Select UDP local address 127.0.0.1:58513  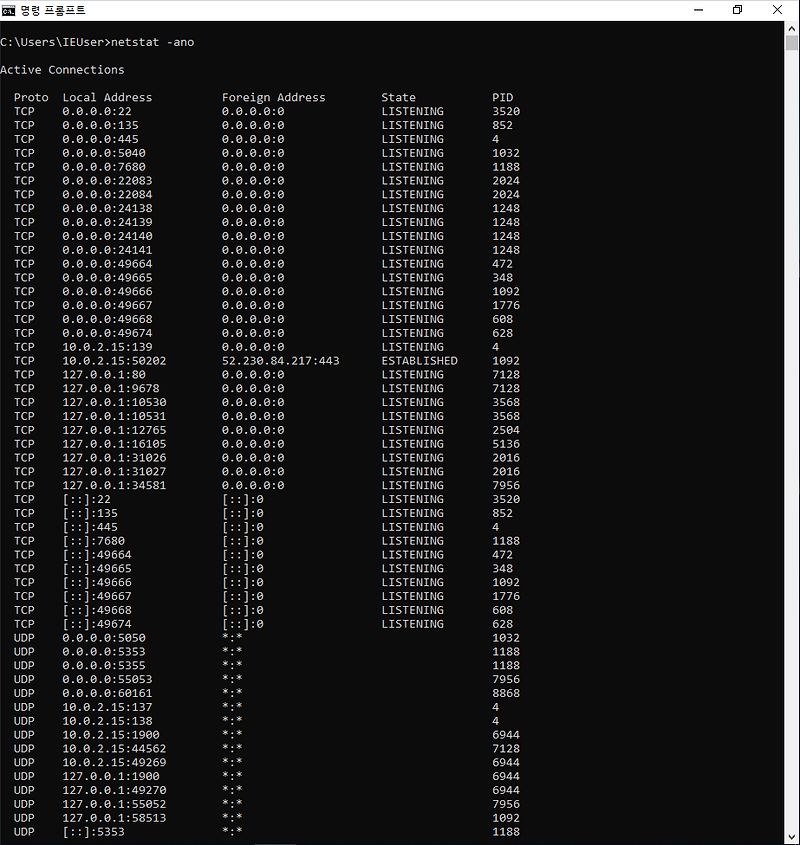click(x=114, y=818)
